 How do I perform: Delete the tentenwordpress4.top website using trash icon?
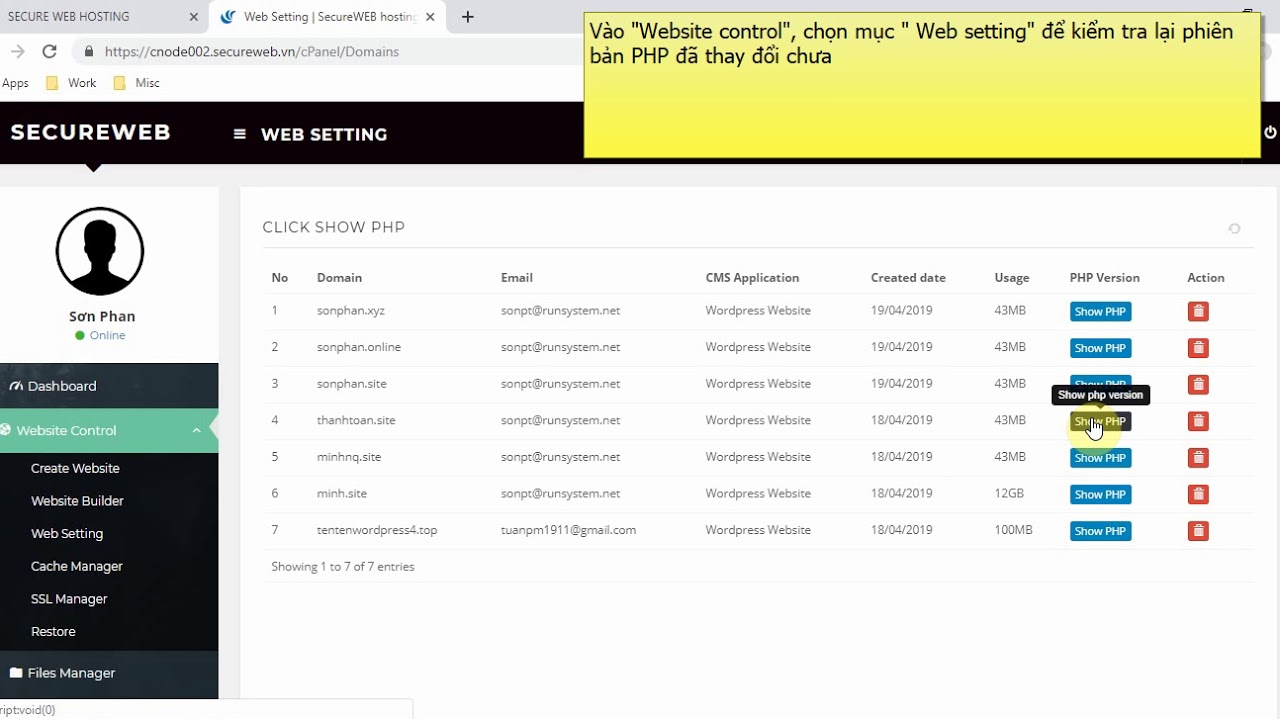[1198, 531]
